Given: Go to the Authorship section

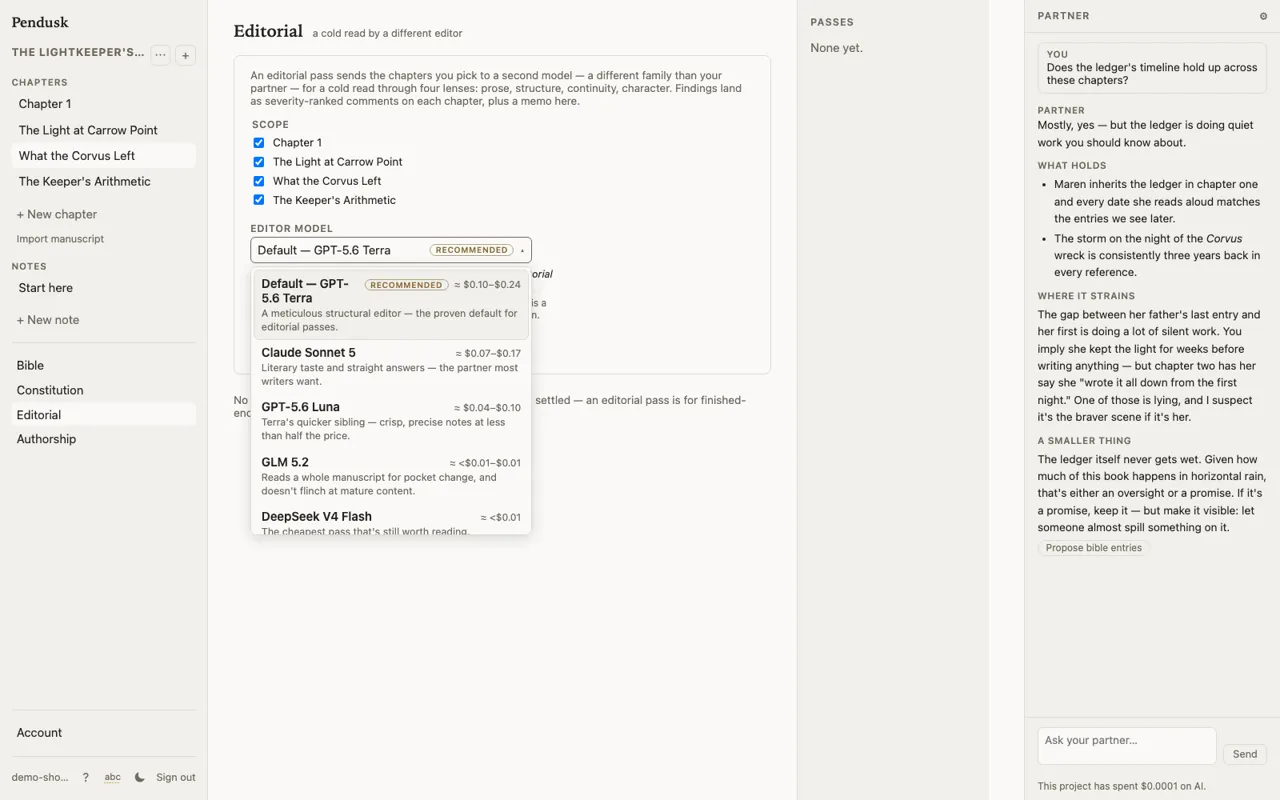Looking at the screenshot, I should click(104, 439).
